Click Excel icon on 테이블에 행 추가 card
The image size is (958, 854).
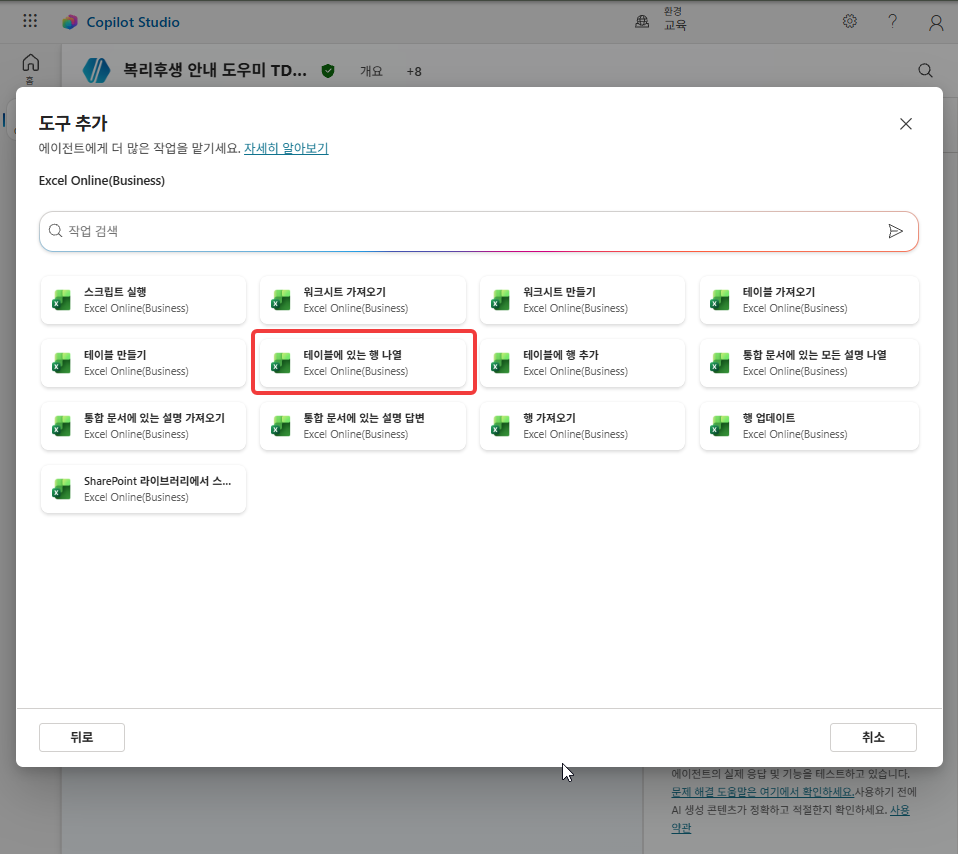point(500,363)
